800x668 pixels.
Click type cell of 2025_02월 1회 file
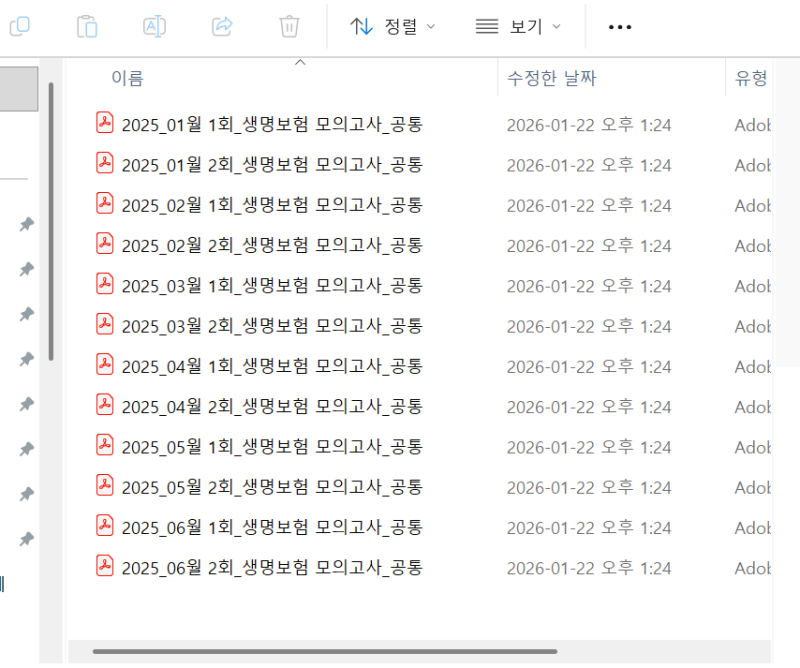753,206
